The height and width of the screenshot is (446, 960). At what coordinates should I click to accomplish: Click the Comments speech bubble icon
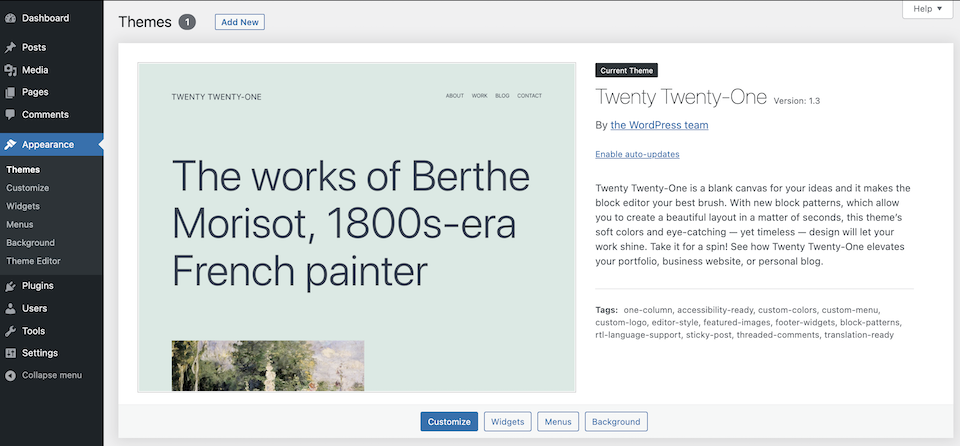point(10,115)
